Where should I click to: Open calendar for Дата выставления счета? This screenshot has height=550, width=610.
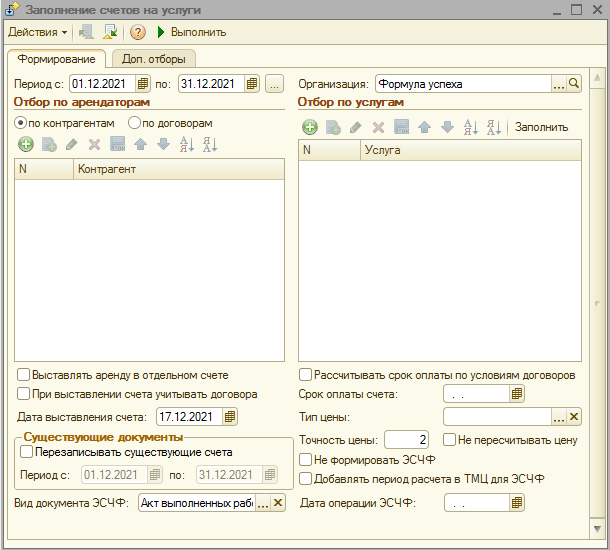(231, 416)
